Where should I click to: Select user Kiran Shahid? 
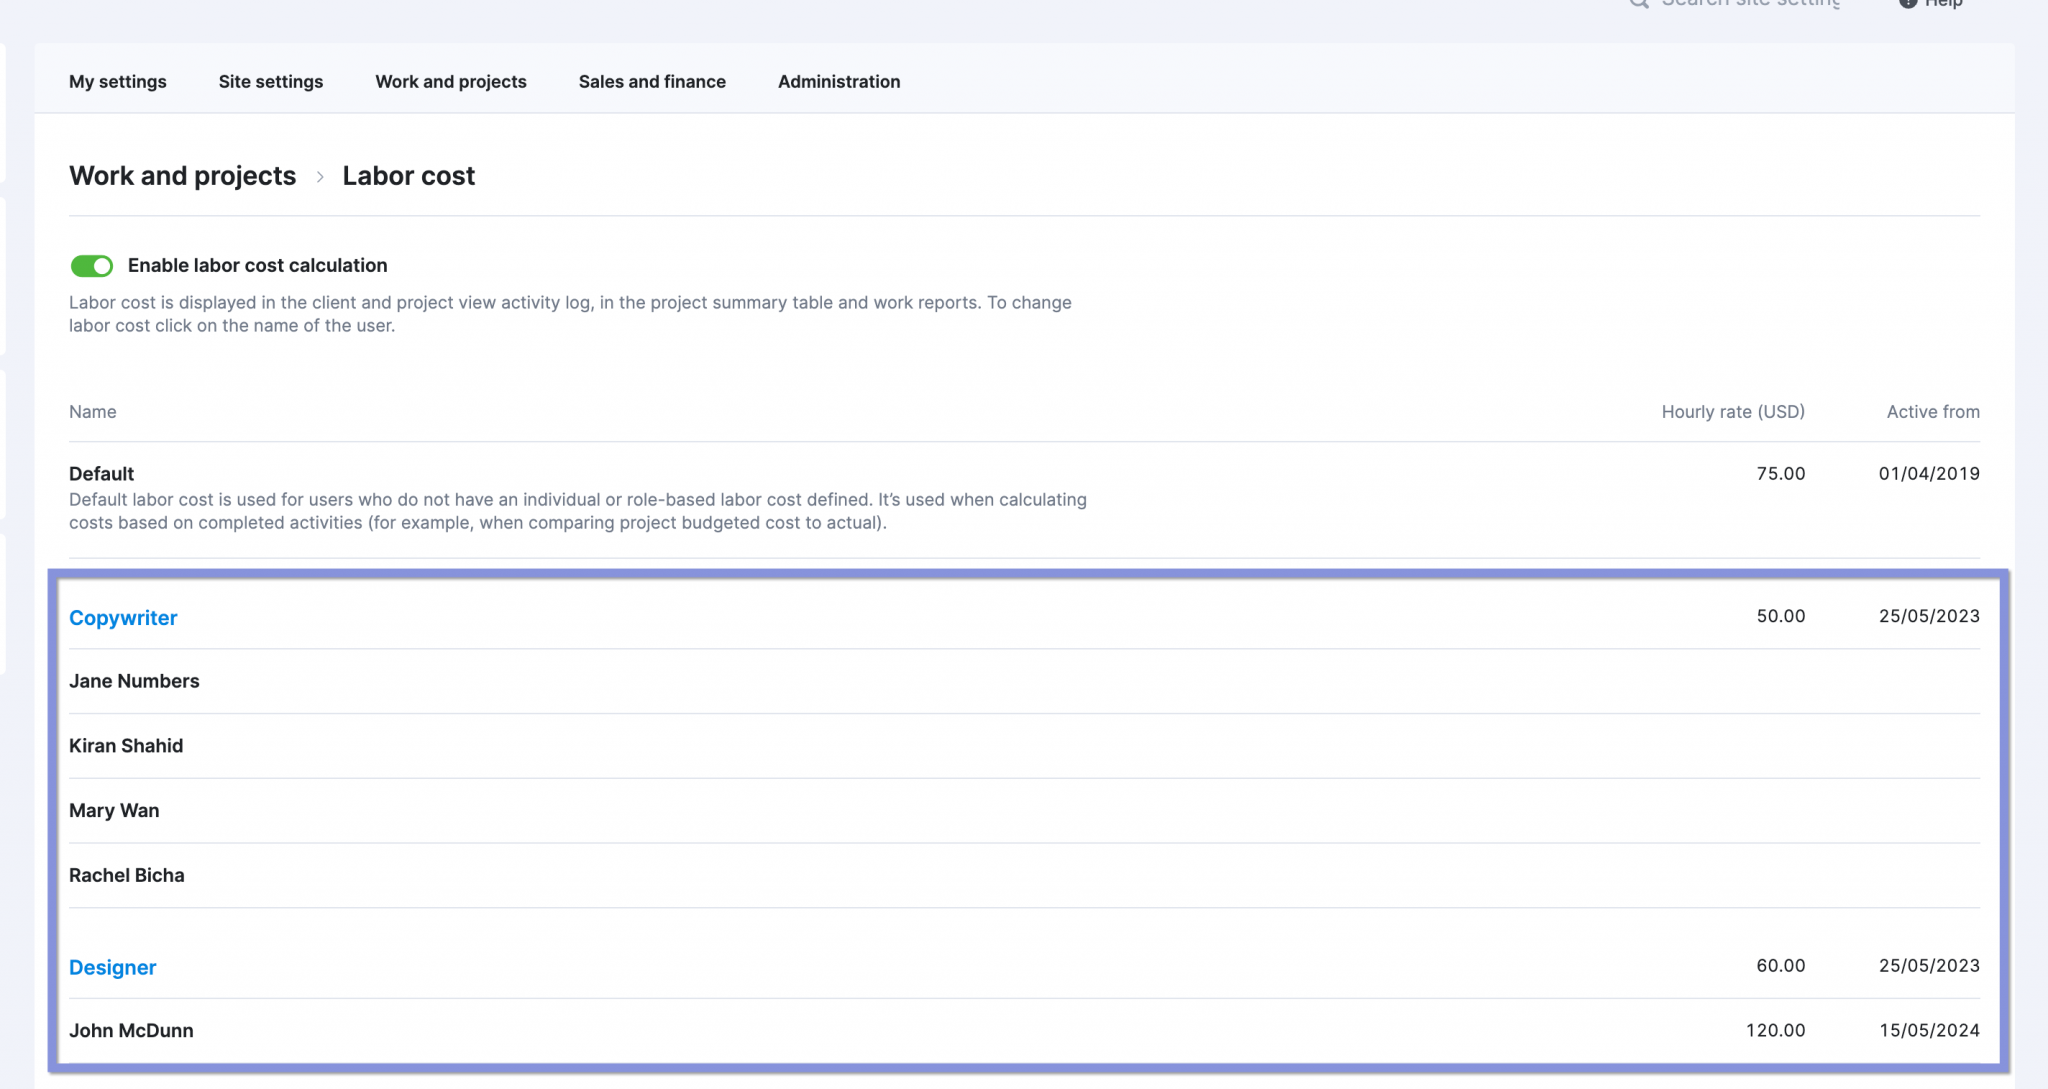coord(126,745)
